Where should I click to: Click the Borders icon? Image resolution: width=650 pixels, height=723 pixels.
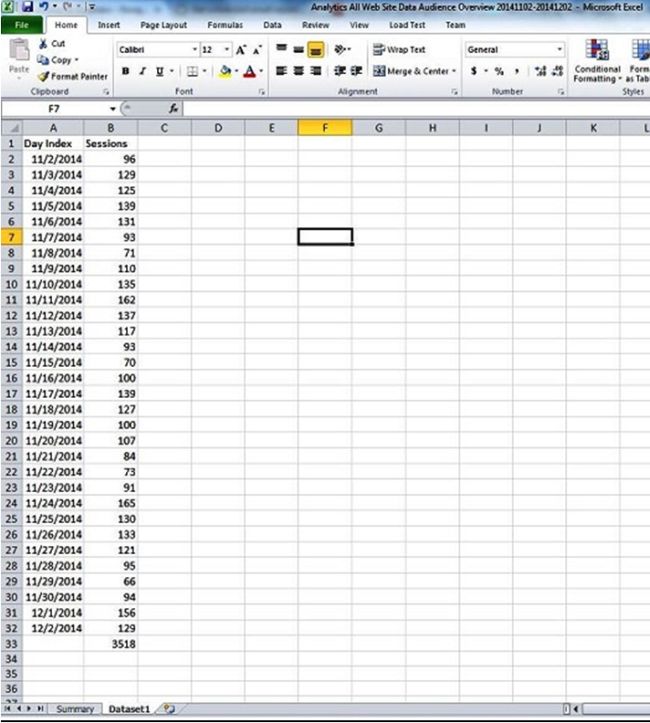(192, 71)
